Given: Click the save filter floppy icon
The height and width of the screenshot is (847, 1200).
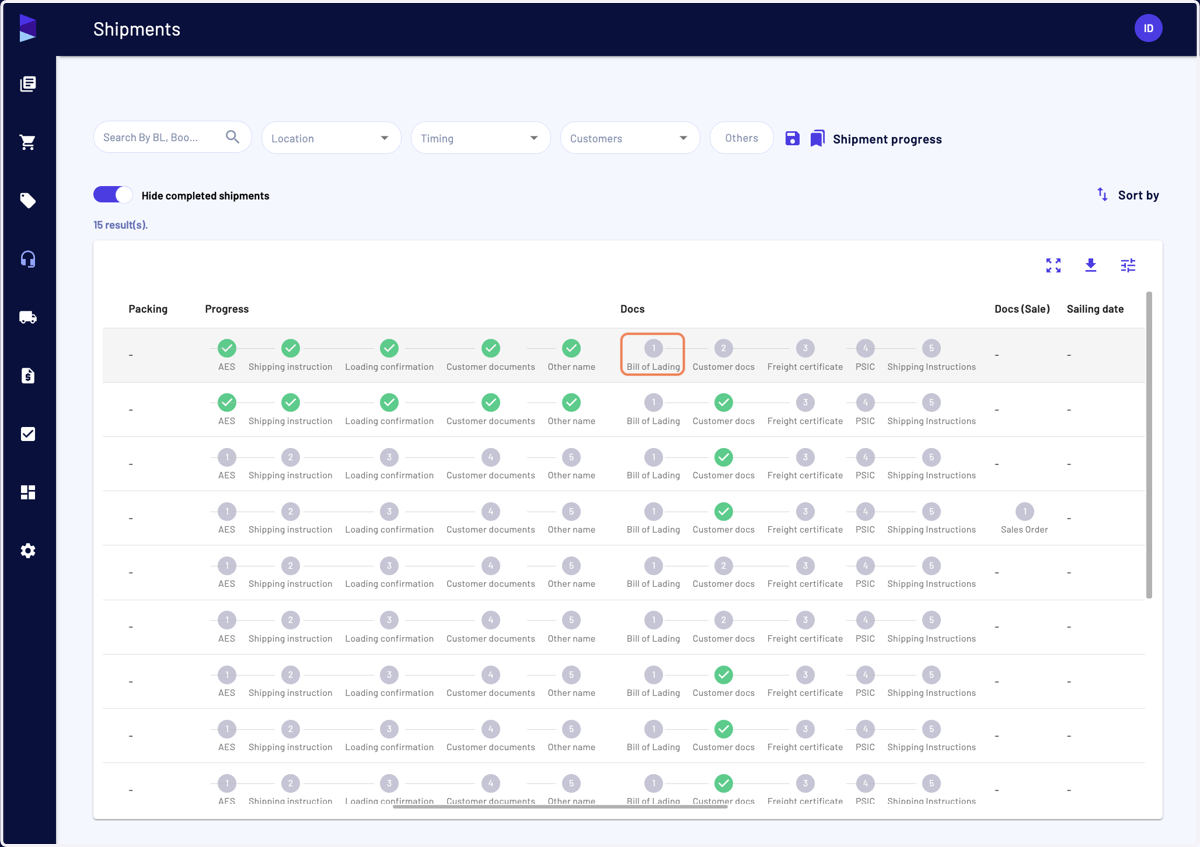Looking at the screenshot, I should (792, 138).
